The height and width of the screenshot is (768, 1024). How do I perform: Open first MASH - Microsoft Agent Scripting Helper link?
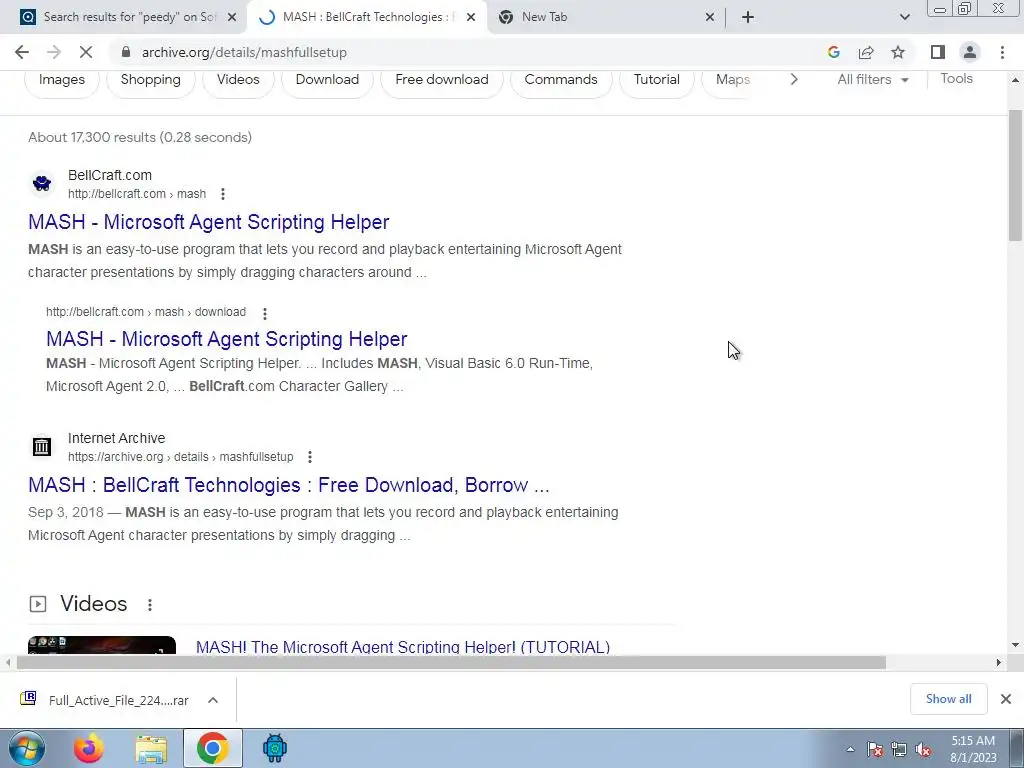208,222
